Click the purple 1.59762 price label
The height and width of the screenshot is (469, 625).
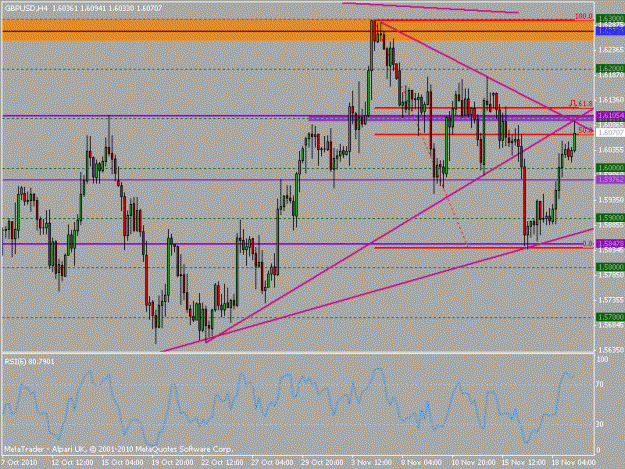[x=611, y=180]
